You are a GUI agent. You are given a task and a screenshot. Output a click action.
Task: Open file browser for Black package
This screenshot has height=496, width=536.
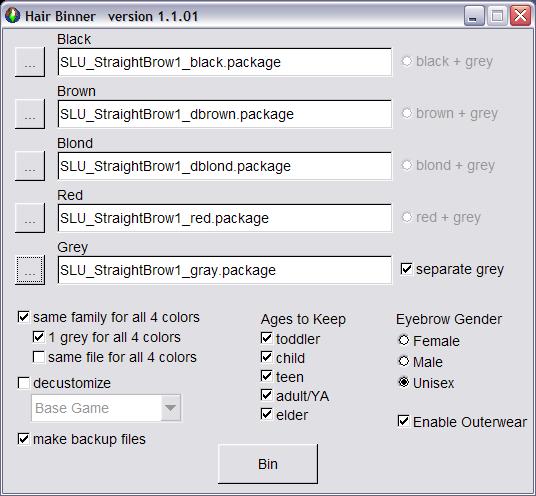(30, 62)
